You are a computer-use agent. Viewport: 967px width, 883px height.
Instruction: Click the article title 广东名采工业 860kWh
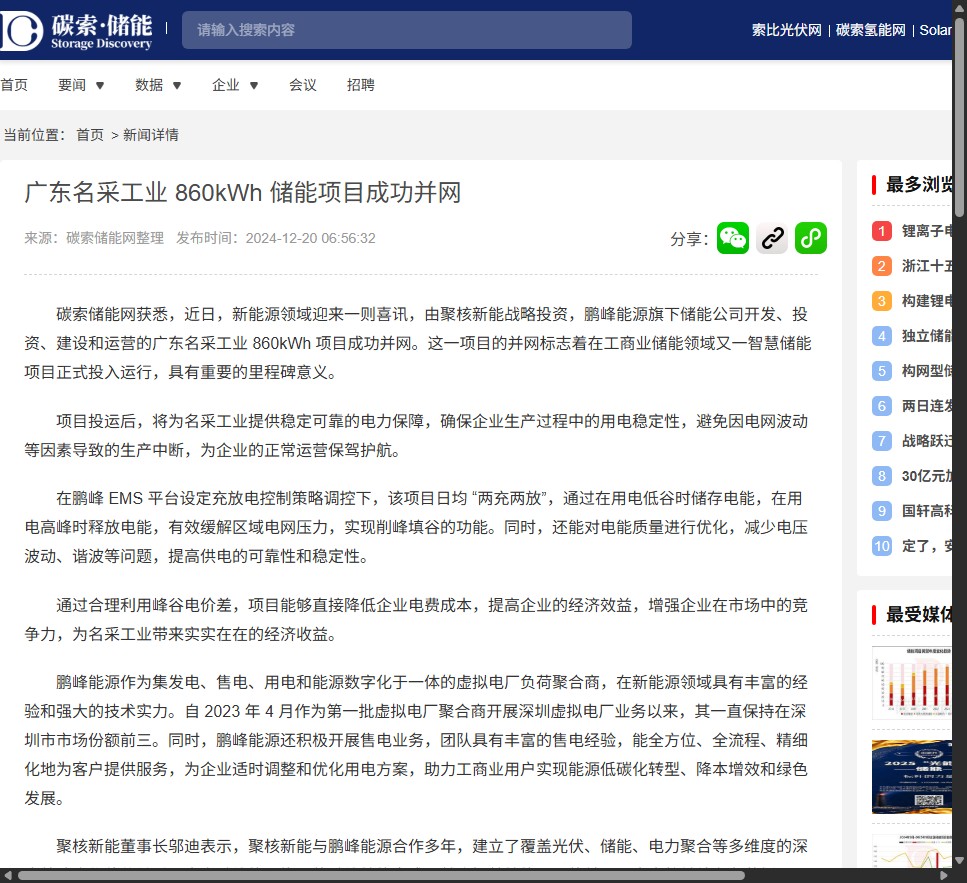click(242, 192)
